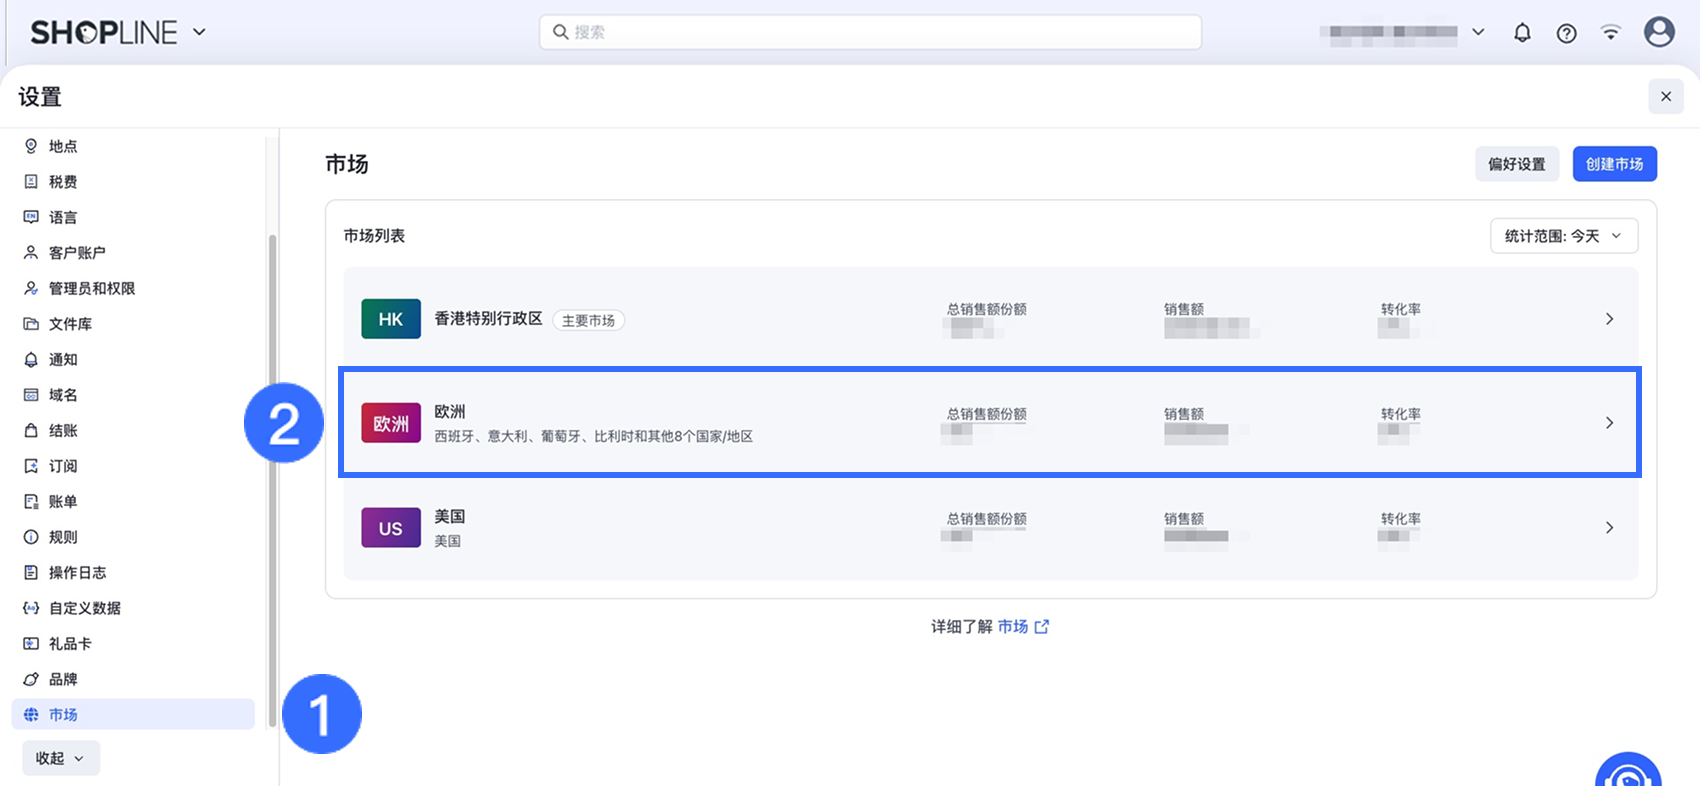Go to 礼品卡 settings item

[x=70, y=644]
